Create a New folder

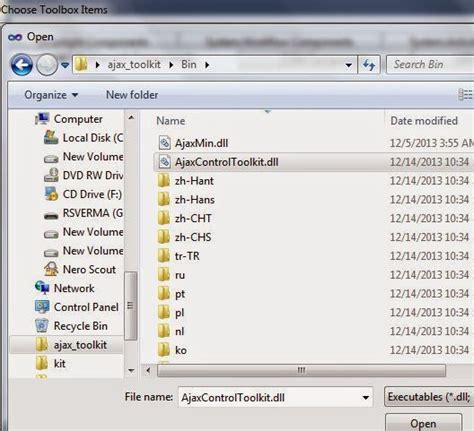point(132,95)
